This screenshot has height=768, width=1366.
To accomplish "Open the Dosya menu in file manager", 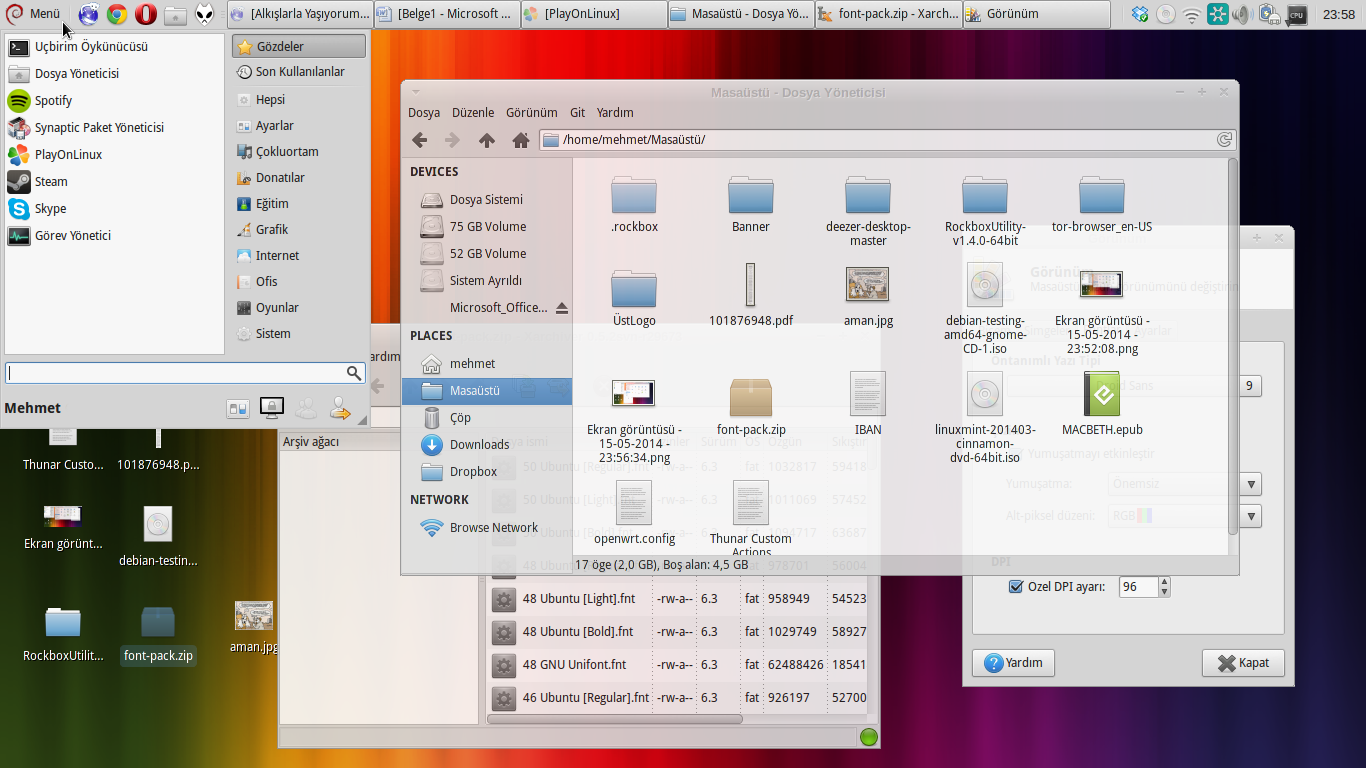I will click(424, 113).
